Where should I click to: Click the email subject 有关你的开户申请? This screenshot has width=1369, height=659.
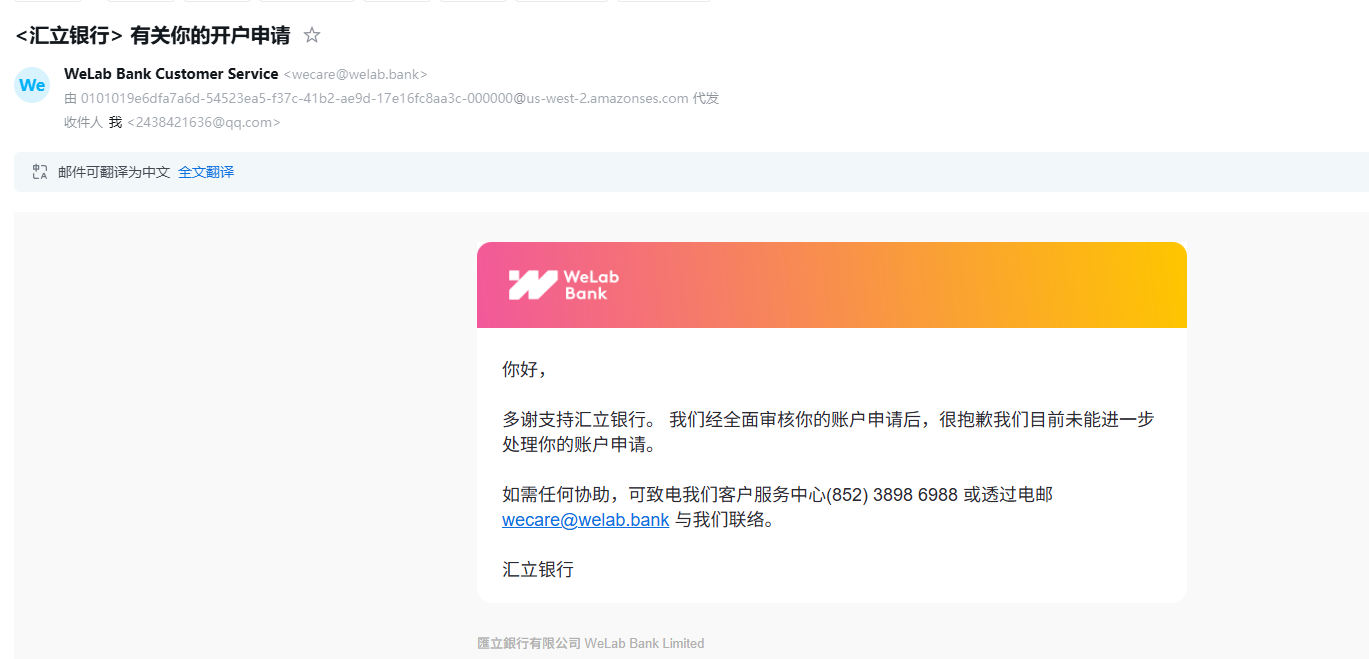click(x=153, y=36)
